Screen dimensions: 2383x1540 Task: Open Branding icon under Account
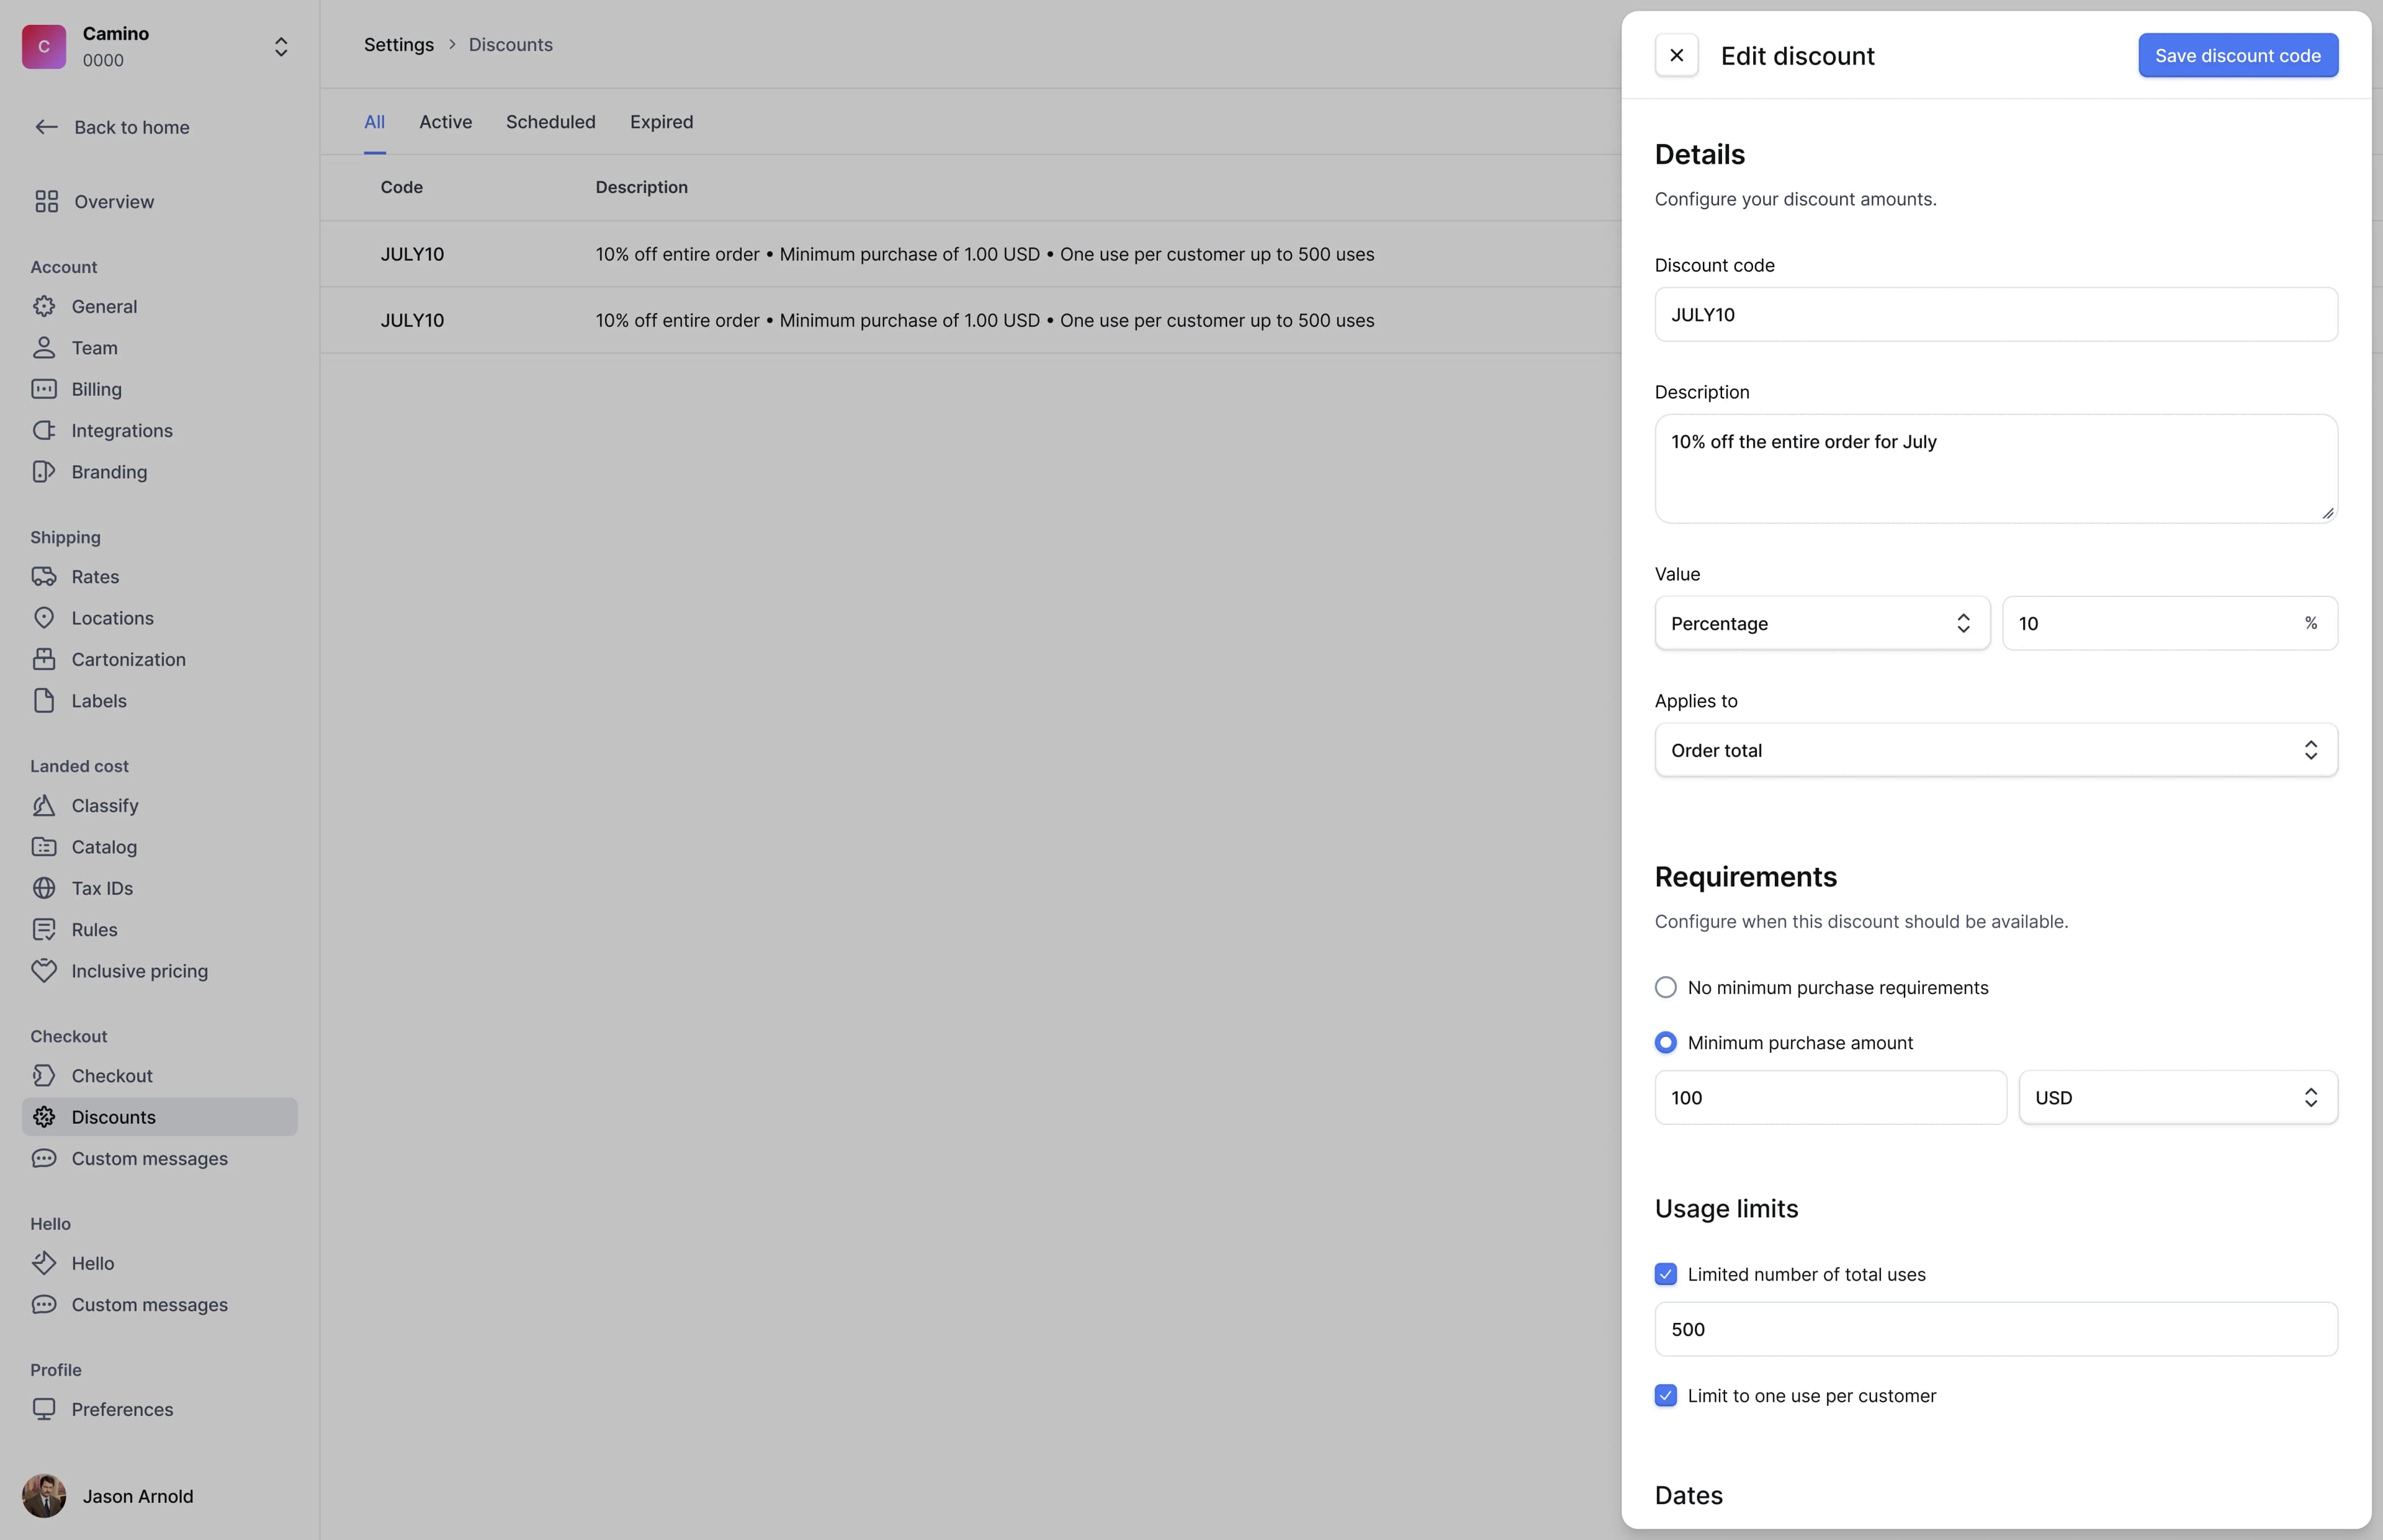point(44,472)
